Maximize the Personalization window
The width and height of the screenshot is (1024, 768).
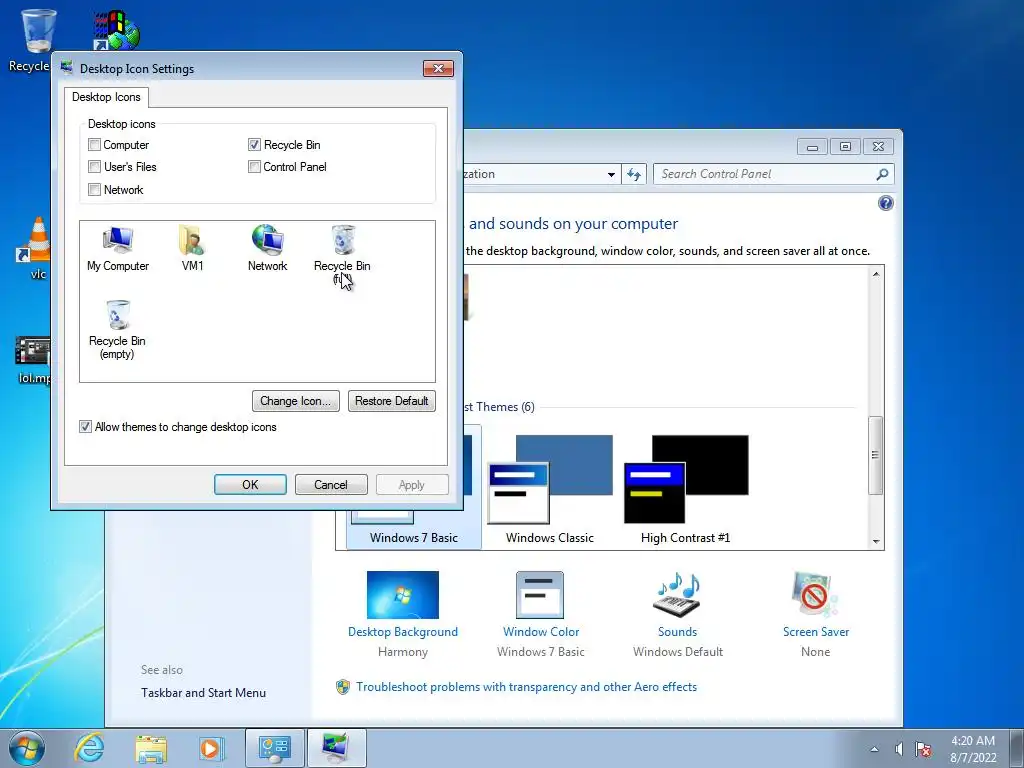click(845, 146)
